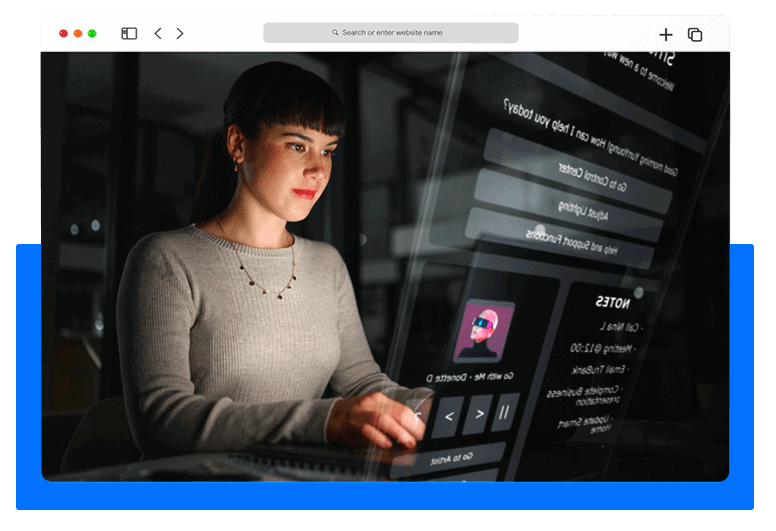
Task: Click the Search or enter website name field
Action: tap(391, 33)
